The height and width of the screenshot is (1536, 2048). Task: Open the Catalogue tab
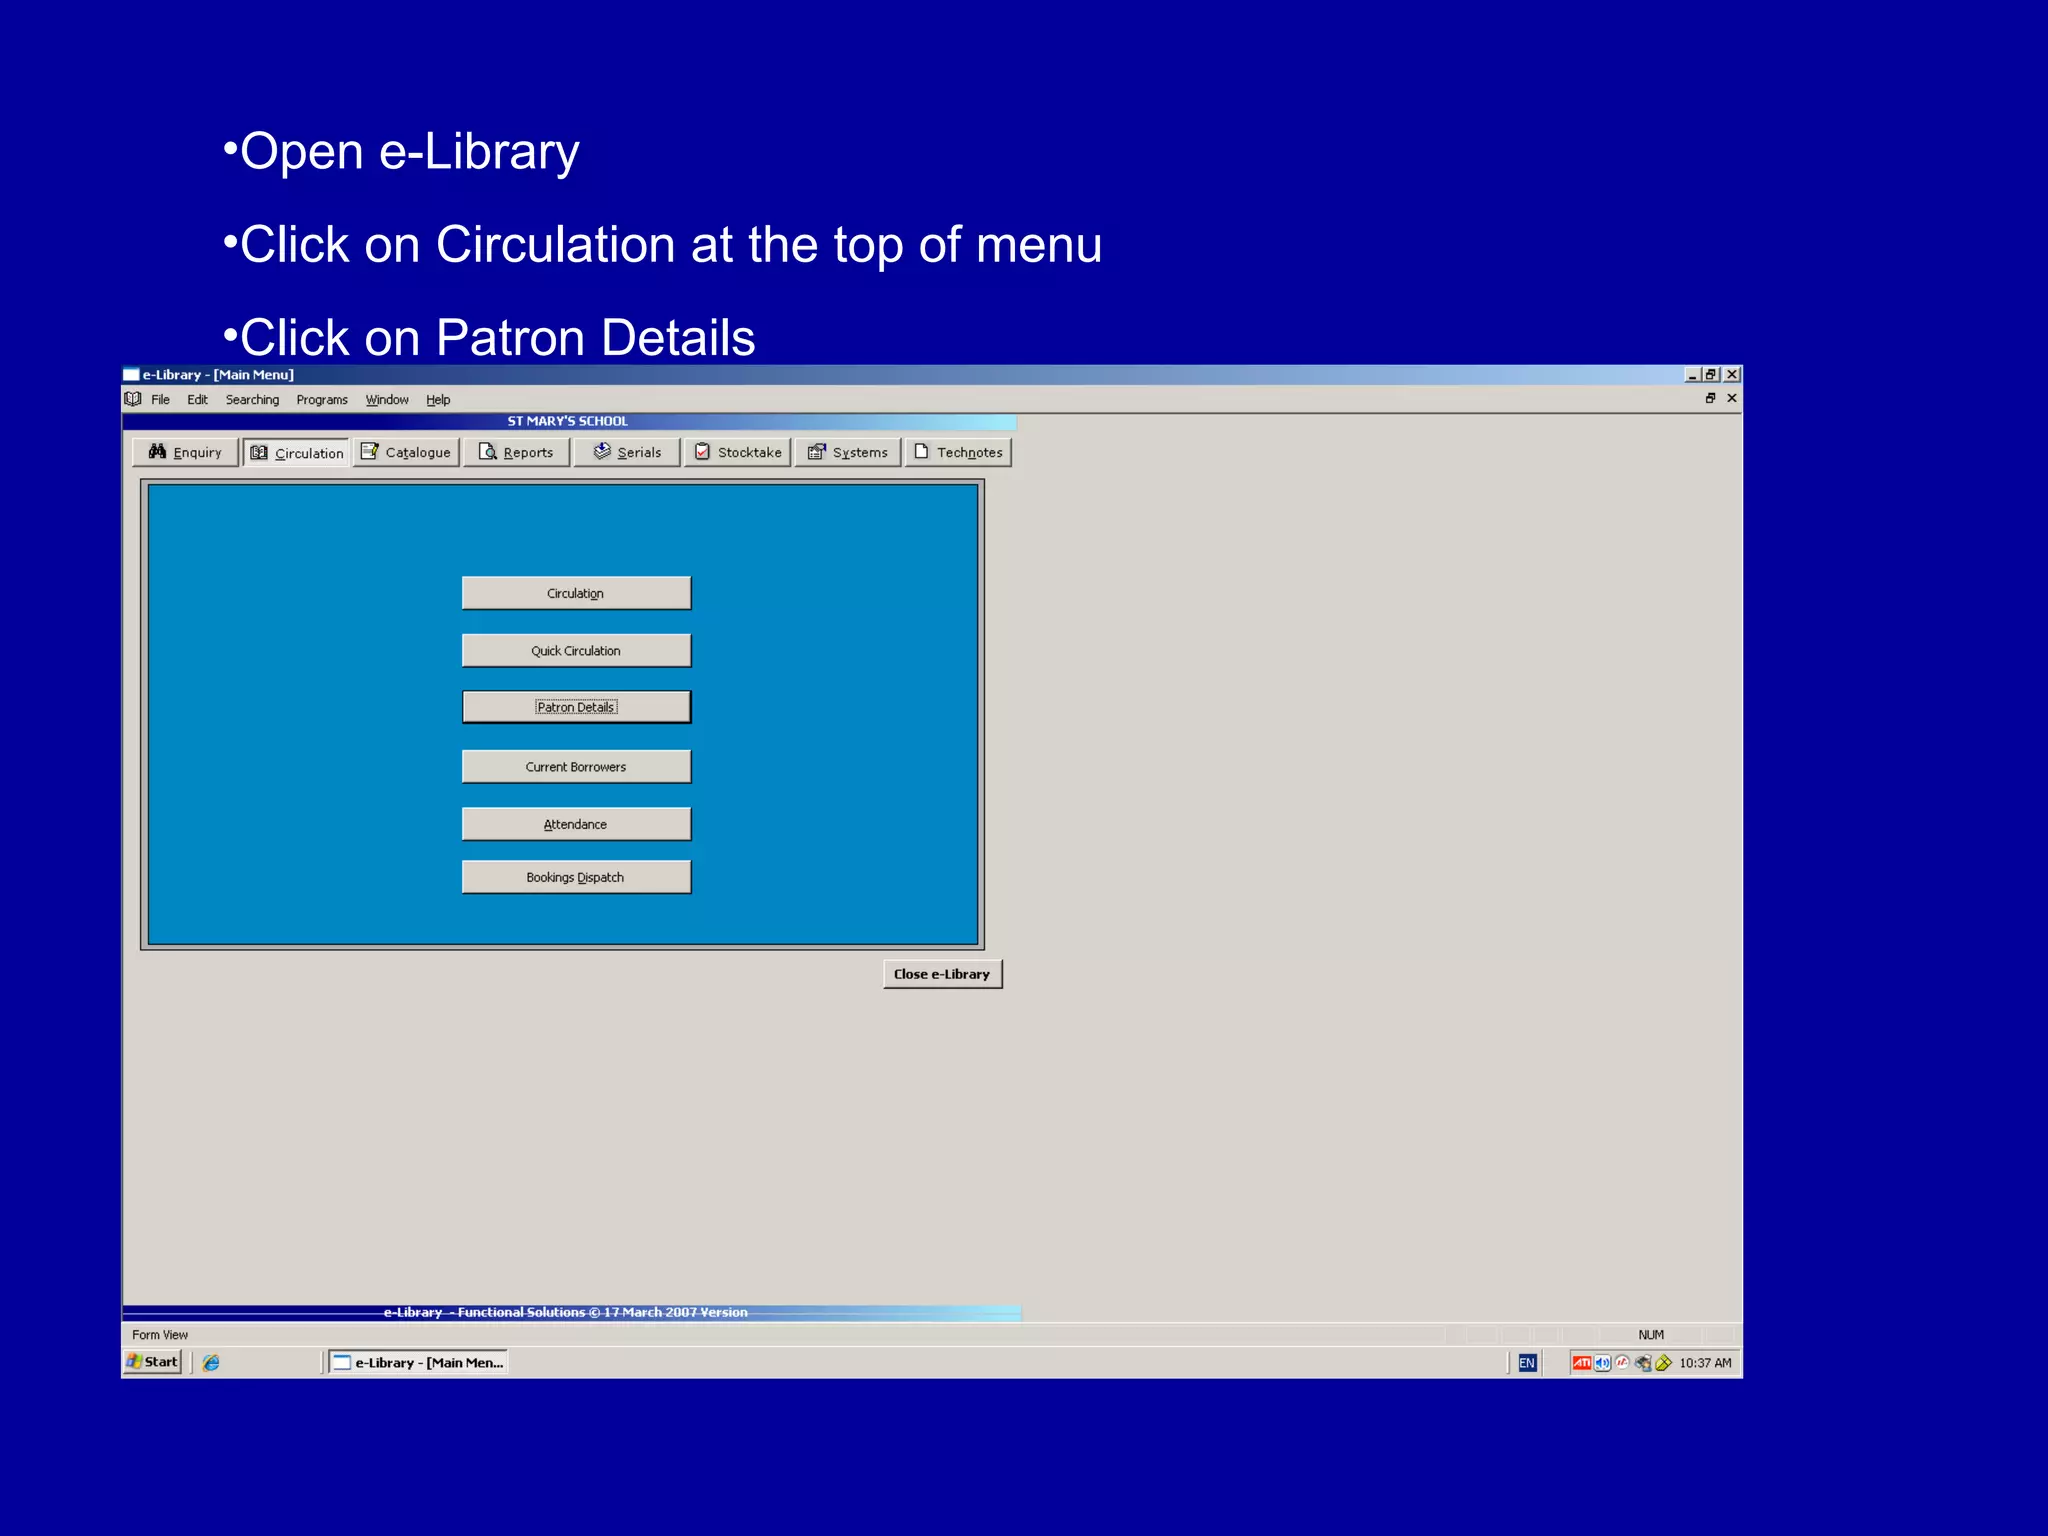point(406,452)
